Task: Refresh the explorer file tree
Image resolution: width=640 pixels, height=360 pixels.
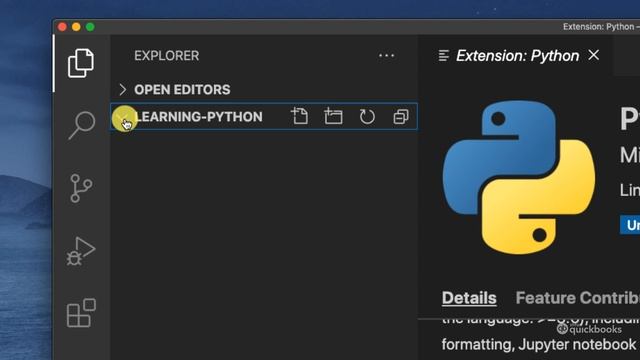Action: 367,116
